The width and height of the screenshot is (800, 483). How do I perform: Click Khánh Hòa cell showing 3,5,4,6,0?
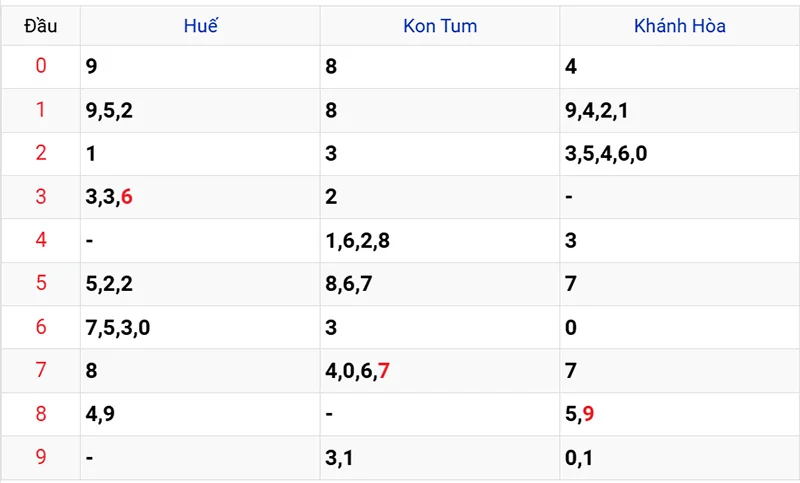pyautogui.click(x=611, y=154)
